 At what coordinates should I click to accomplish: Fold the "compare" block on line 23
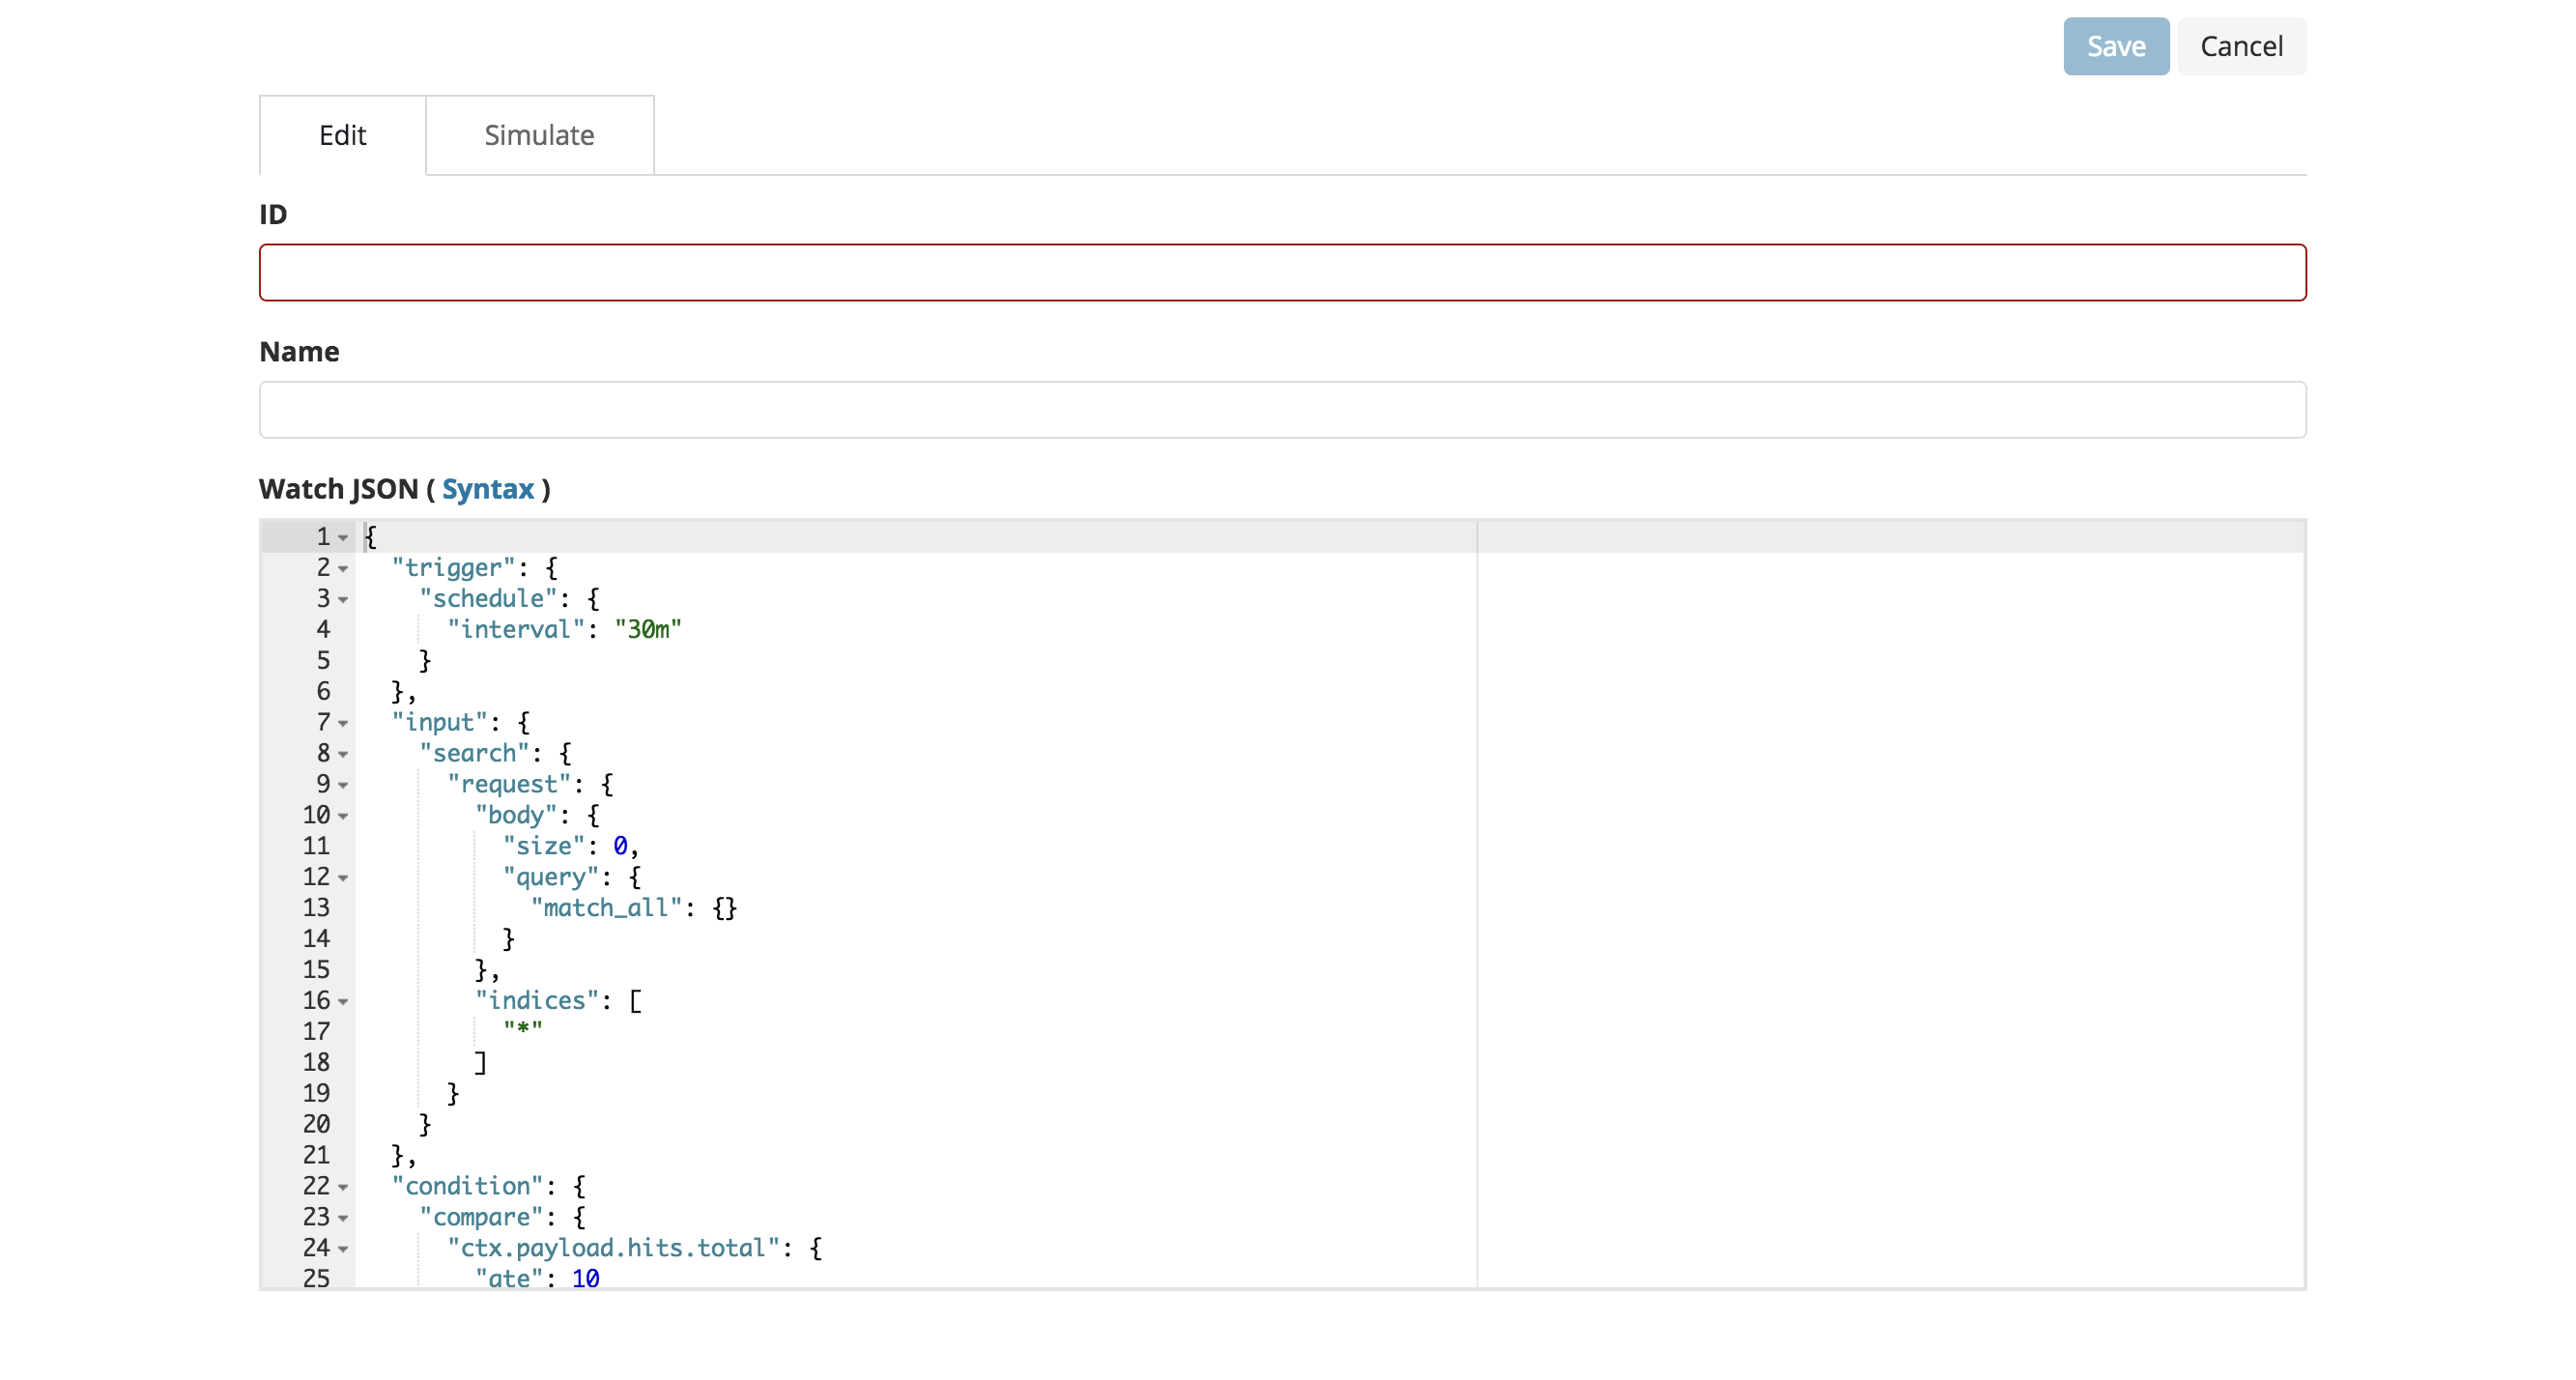pos(343,1218)
